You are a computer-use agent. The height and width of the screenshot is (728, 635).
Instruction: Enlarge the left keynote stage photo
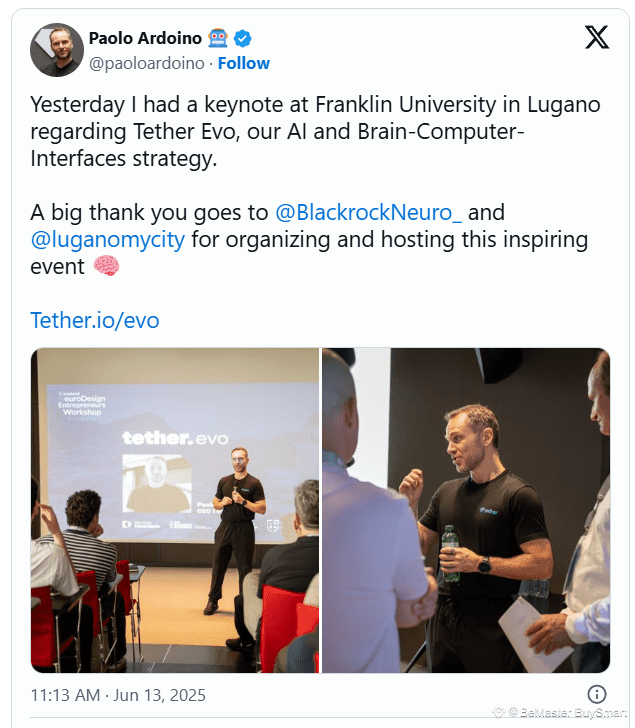175,510
